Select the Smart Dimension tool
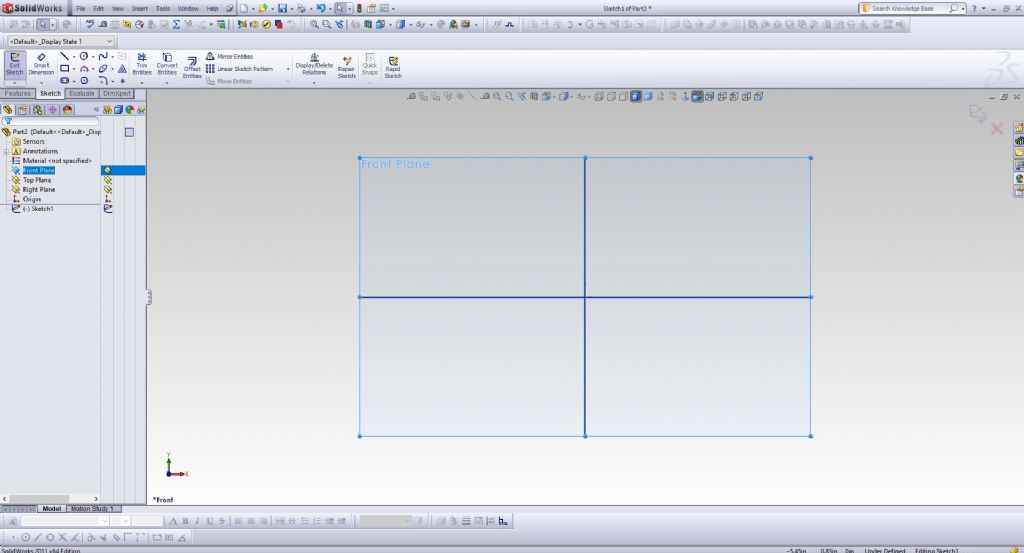Viewport: 1024px width, 553px height. click(x=41, y=65)
